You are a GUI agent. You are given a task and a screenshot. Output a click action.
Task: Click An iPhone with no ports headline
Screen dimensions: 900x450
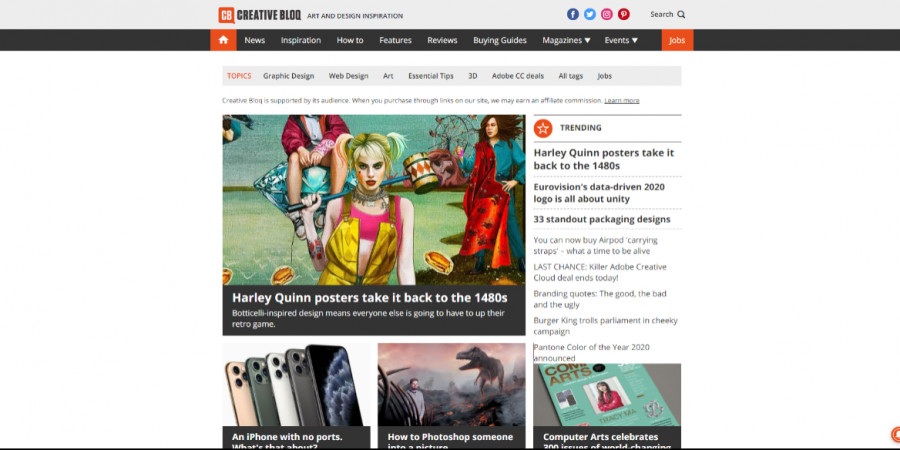click(287, 442)
